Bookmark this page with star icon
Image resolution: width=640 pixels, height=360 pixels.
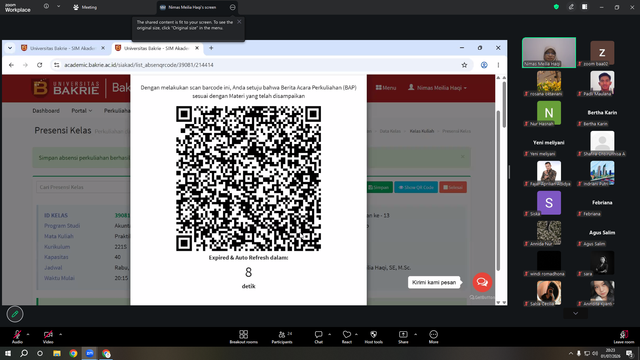point(464,65)
